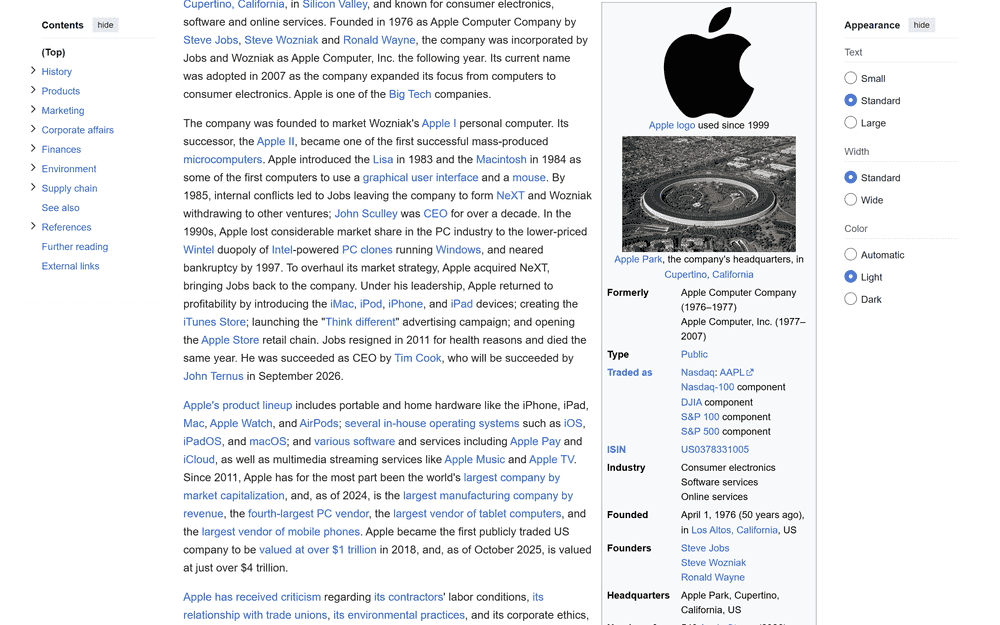Screen dimensions: 1000x625
Task: Follow the Think different link
Action: point(360,322)
